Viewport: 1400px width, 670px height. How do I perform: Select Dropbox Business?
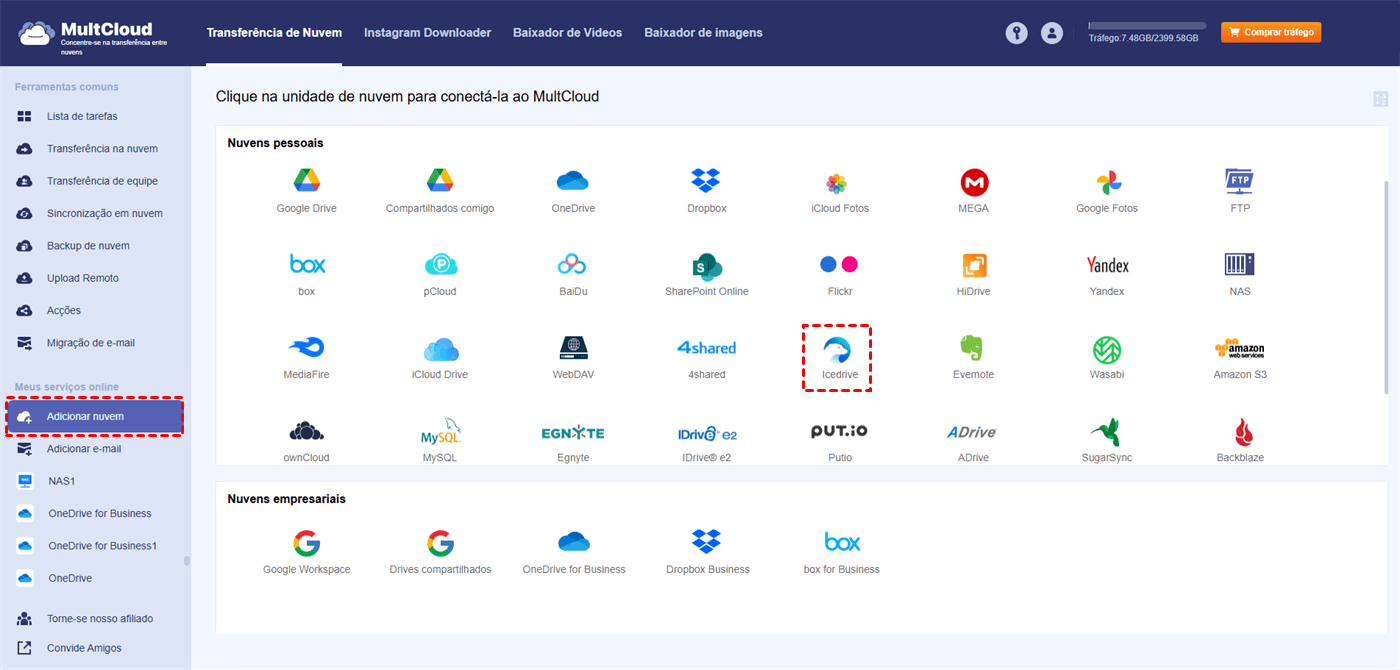pyautogui.click(x=706, y=541)
